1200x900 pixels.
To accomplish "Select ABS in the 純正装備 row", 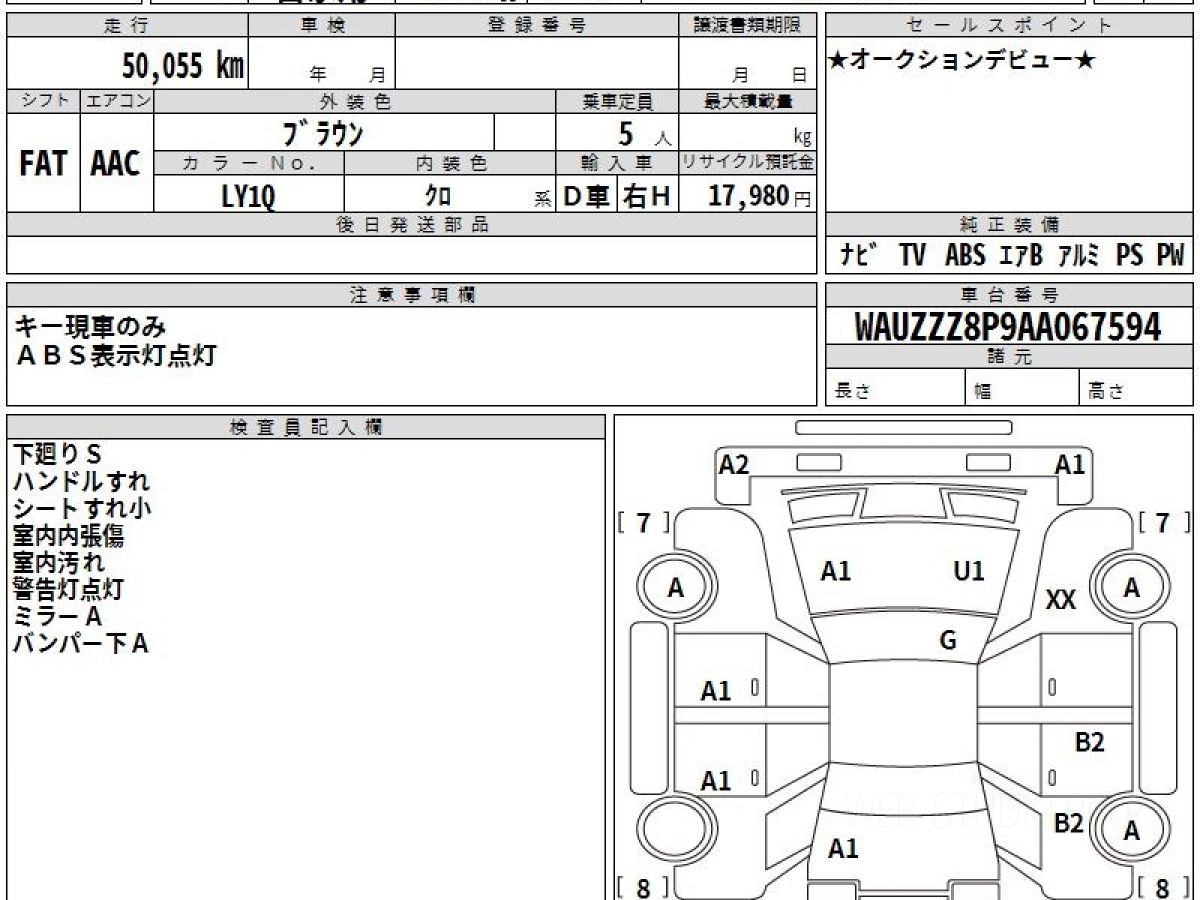I will (965, 255).
